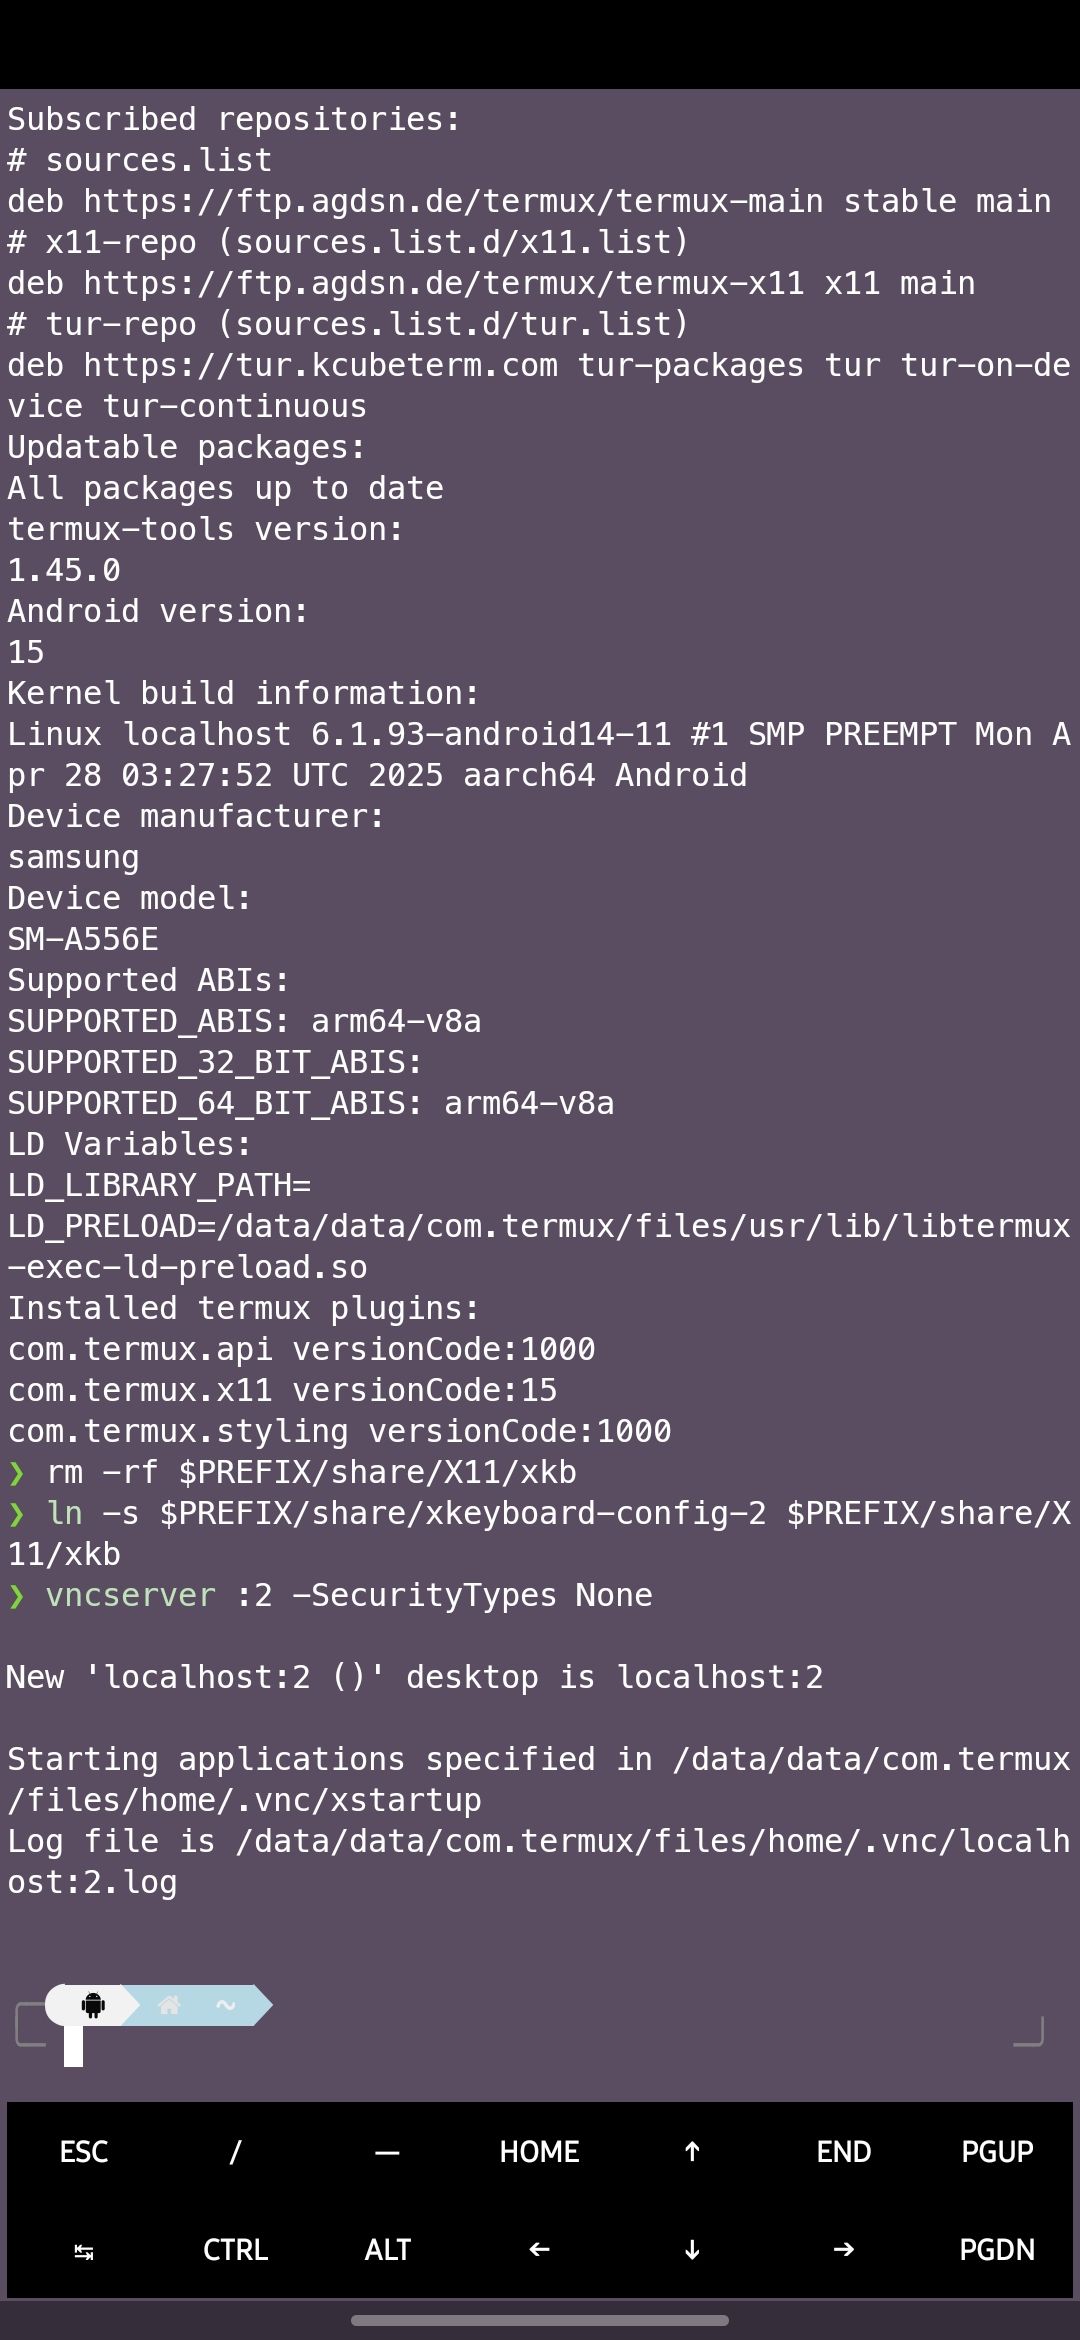Image resolution: width=1080 pixels, height=2340 pixels.
Task: Click the tilde directory segment in the prompt
Action: pos(226,2005)
